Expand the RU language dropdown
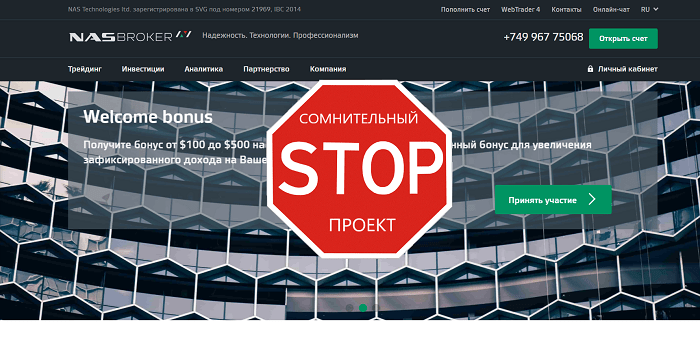700x360 pixels. point(650,9)
